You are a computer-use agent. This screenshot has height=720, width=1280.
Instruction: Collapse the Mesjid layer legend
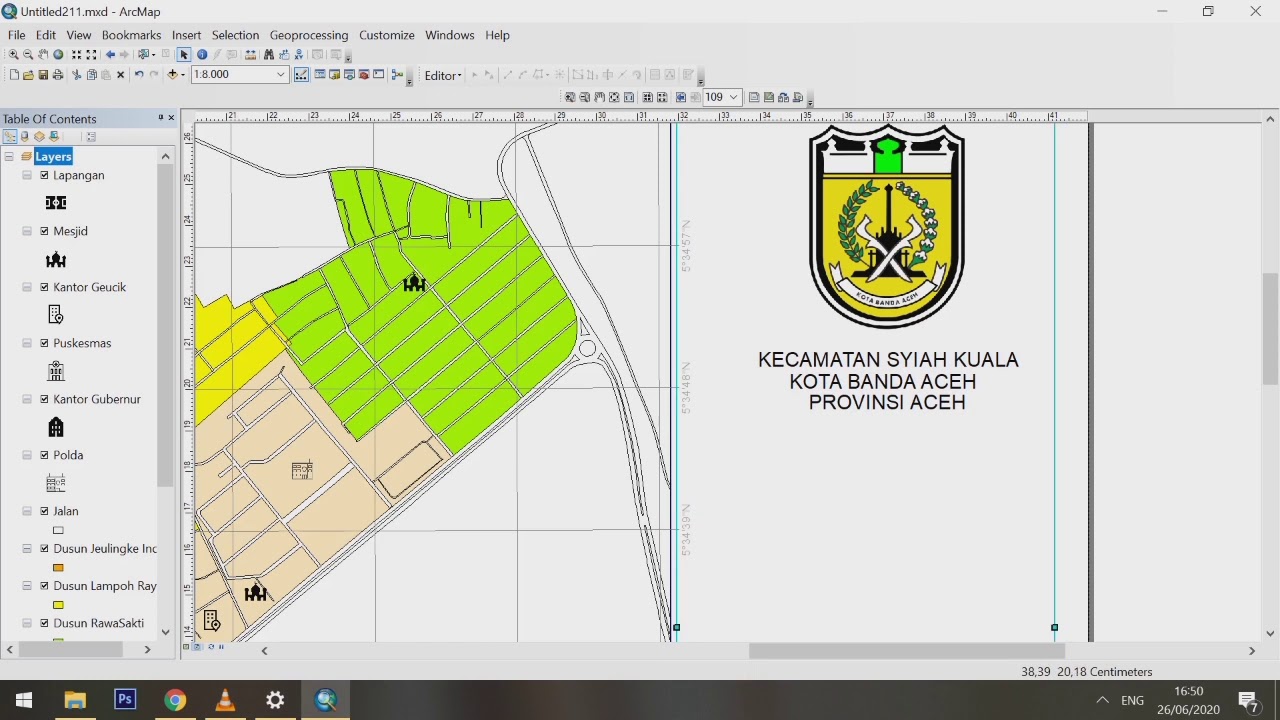click(28, 231)
